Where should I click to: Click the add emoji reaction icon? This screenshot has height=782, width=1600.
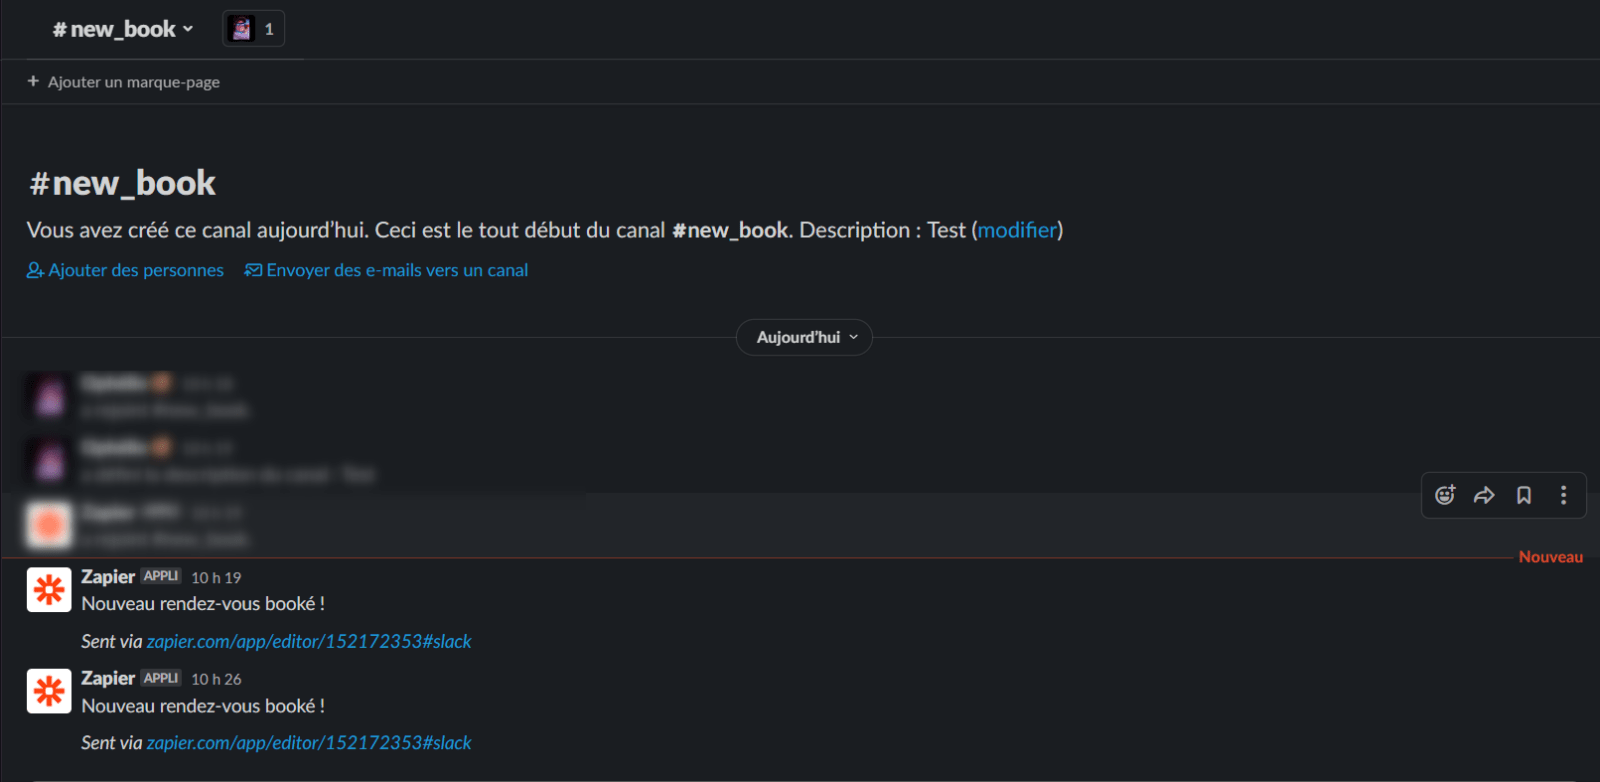tap(1445, 495)
